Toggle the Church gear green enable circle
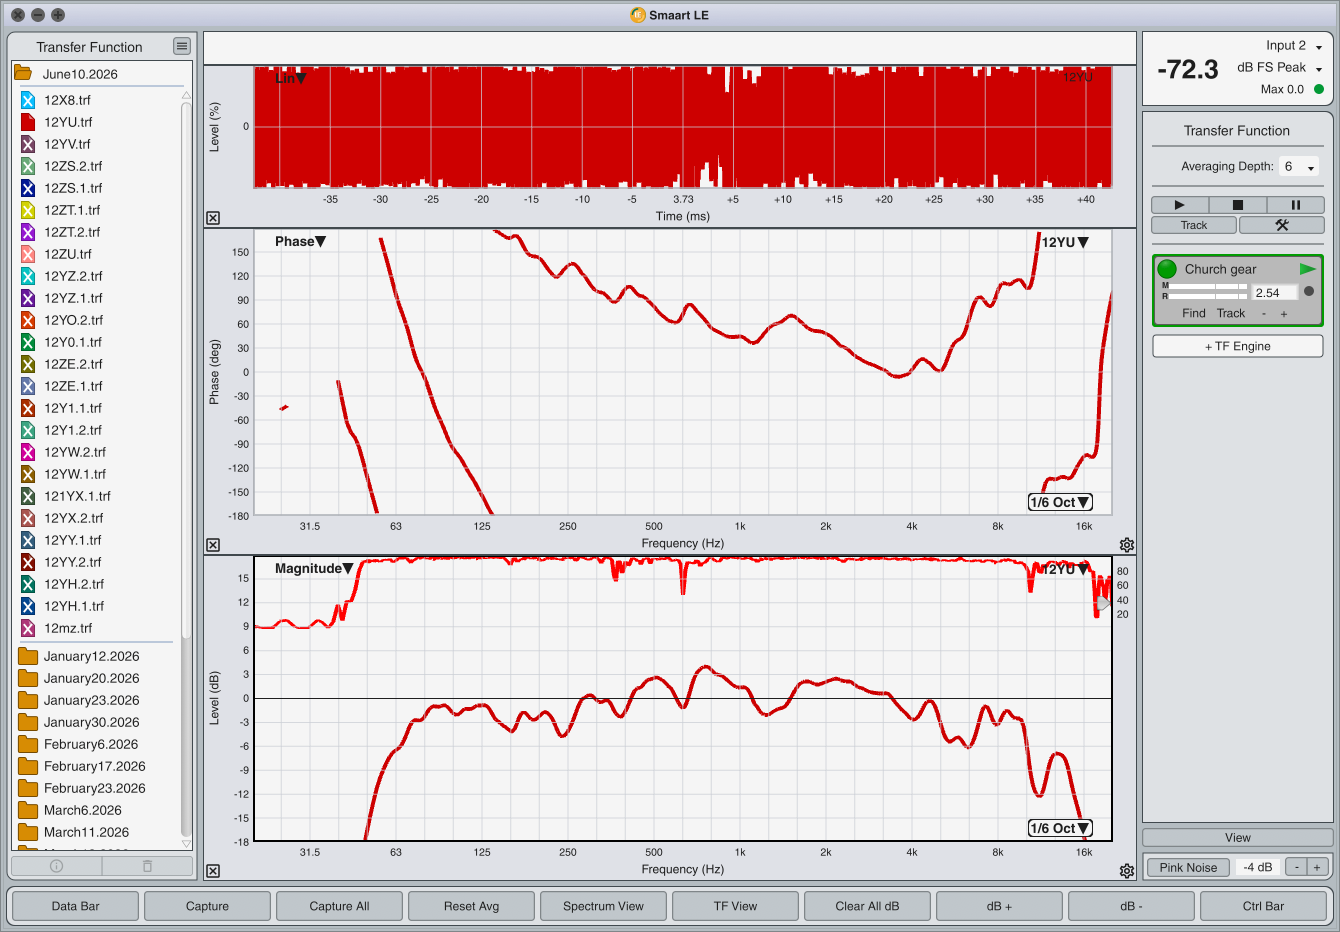The width and height of the screenshot is (1340, 932). point(1167,269)
